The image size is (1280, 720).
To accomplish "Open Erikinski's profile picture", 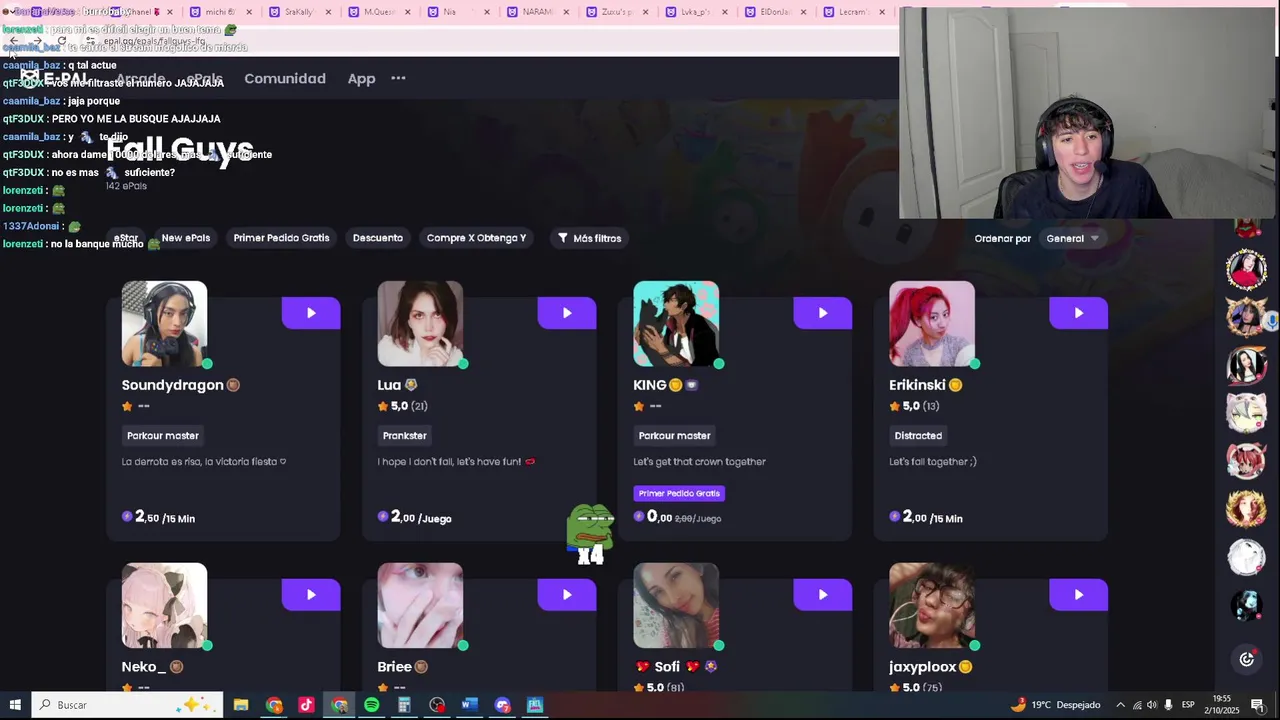I will click(932, 324).
